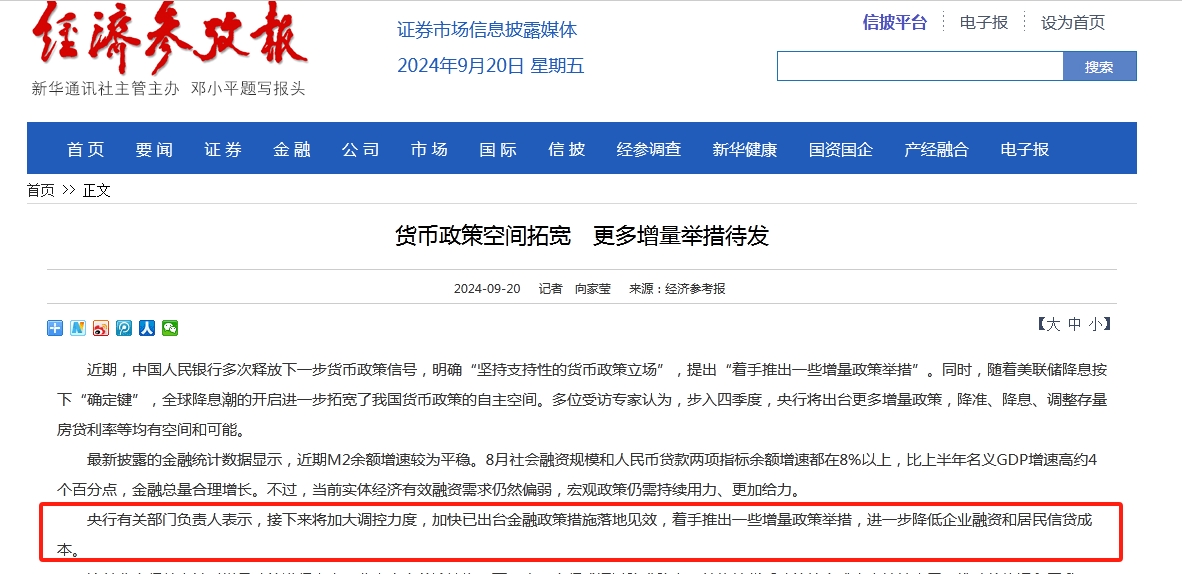Image resolution: width=1182 pixels, height=574 pixels.
Task: Click header date 2024年9月20日 星期五
Action: coord(491,66)
